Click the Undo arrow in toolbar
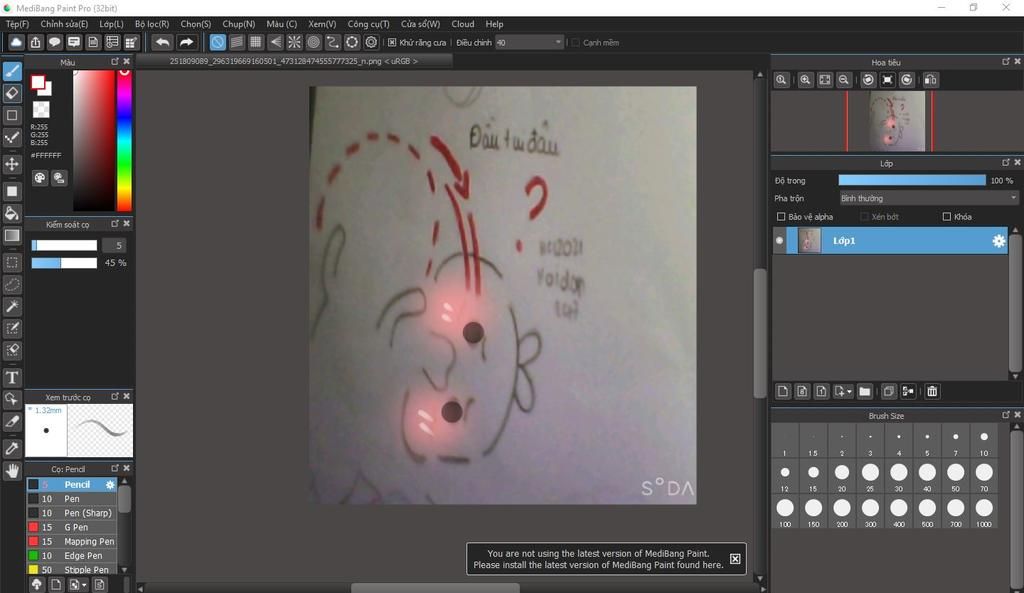The width and height of the screenshot is (1024, 593). click(x=162, y=42)
